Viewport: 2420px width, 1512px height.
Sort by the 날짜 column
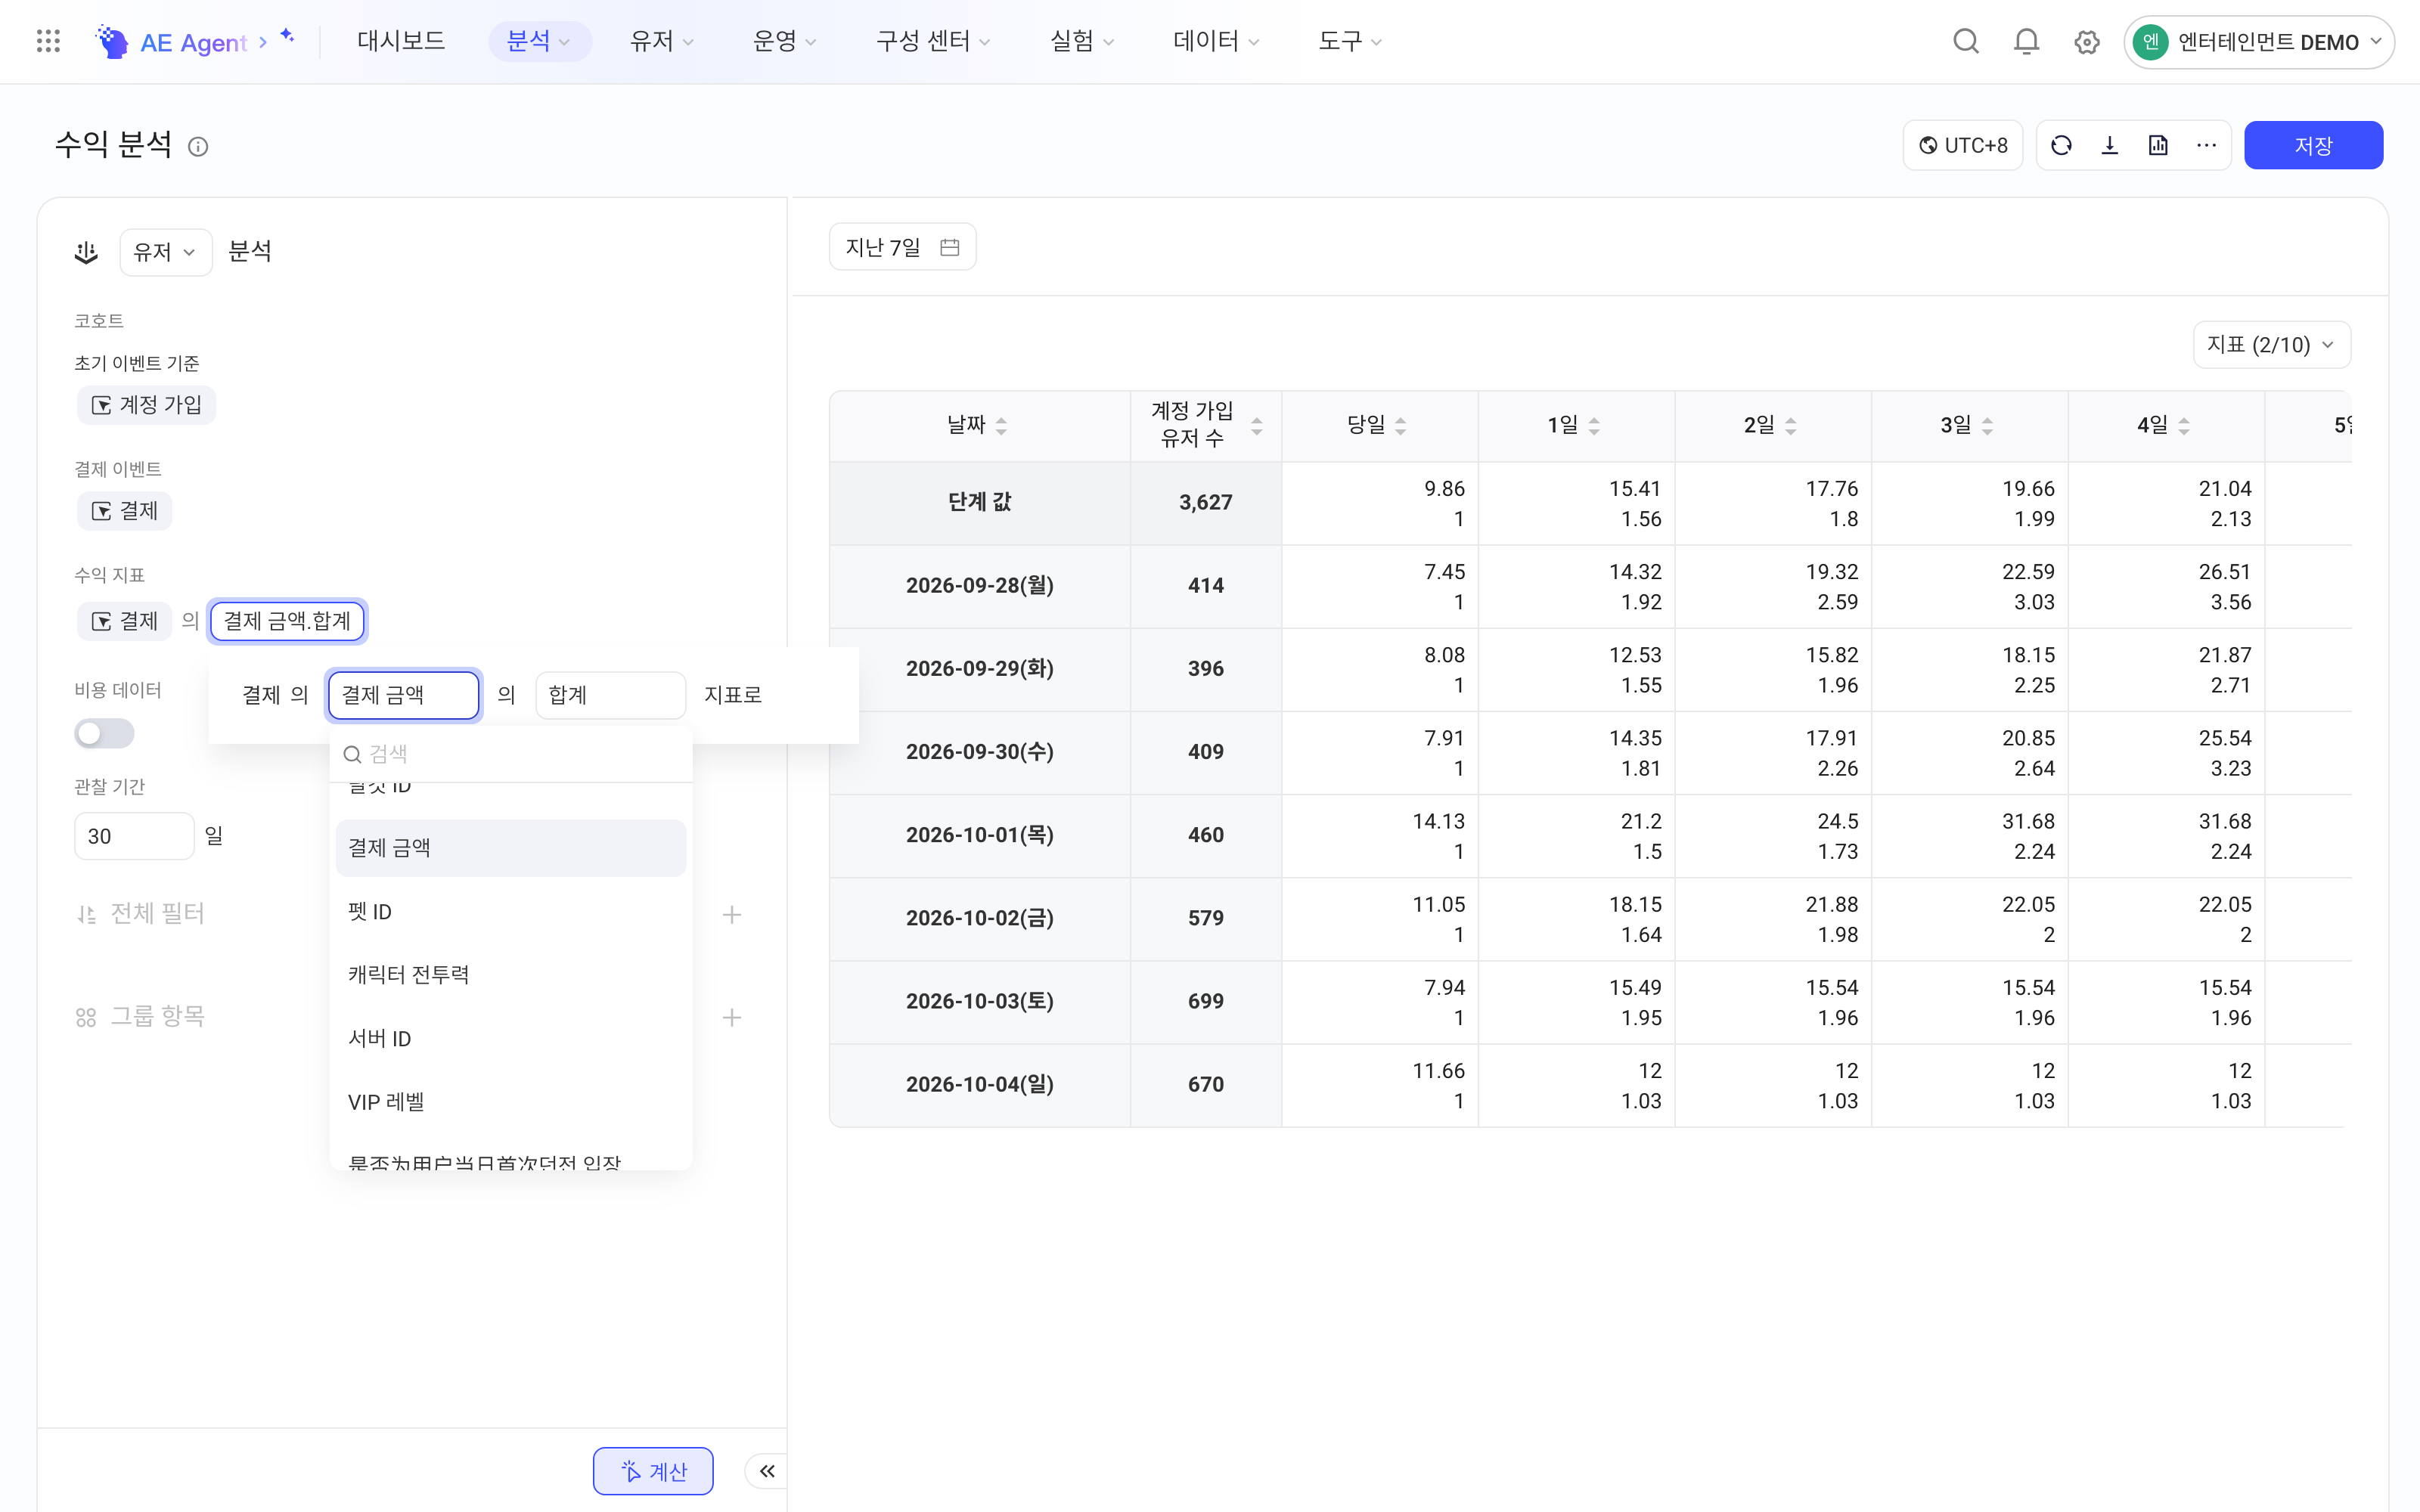[x=1001, y=426]
